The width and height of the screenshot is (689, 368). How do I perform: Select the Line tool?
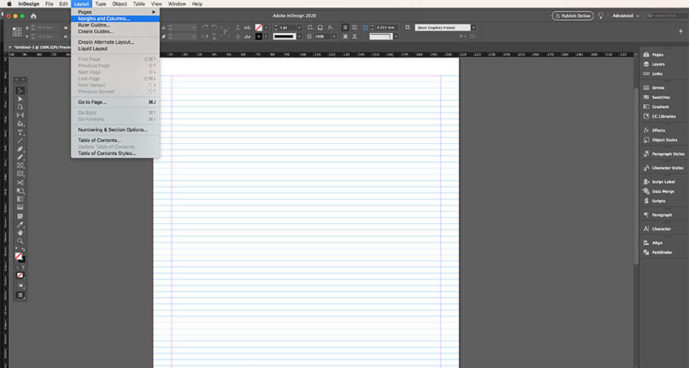[x=20, y=141]
